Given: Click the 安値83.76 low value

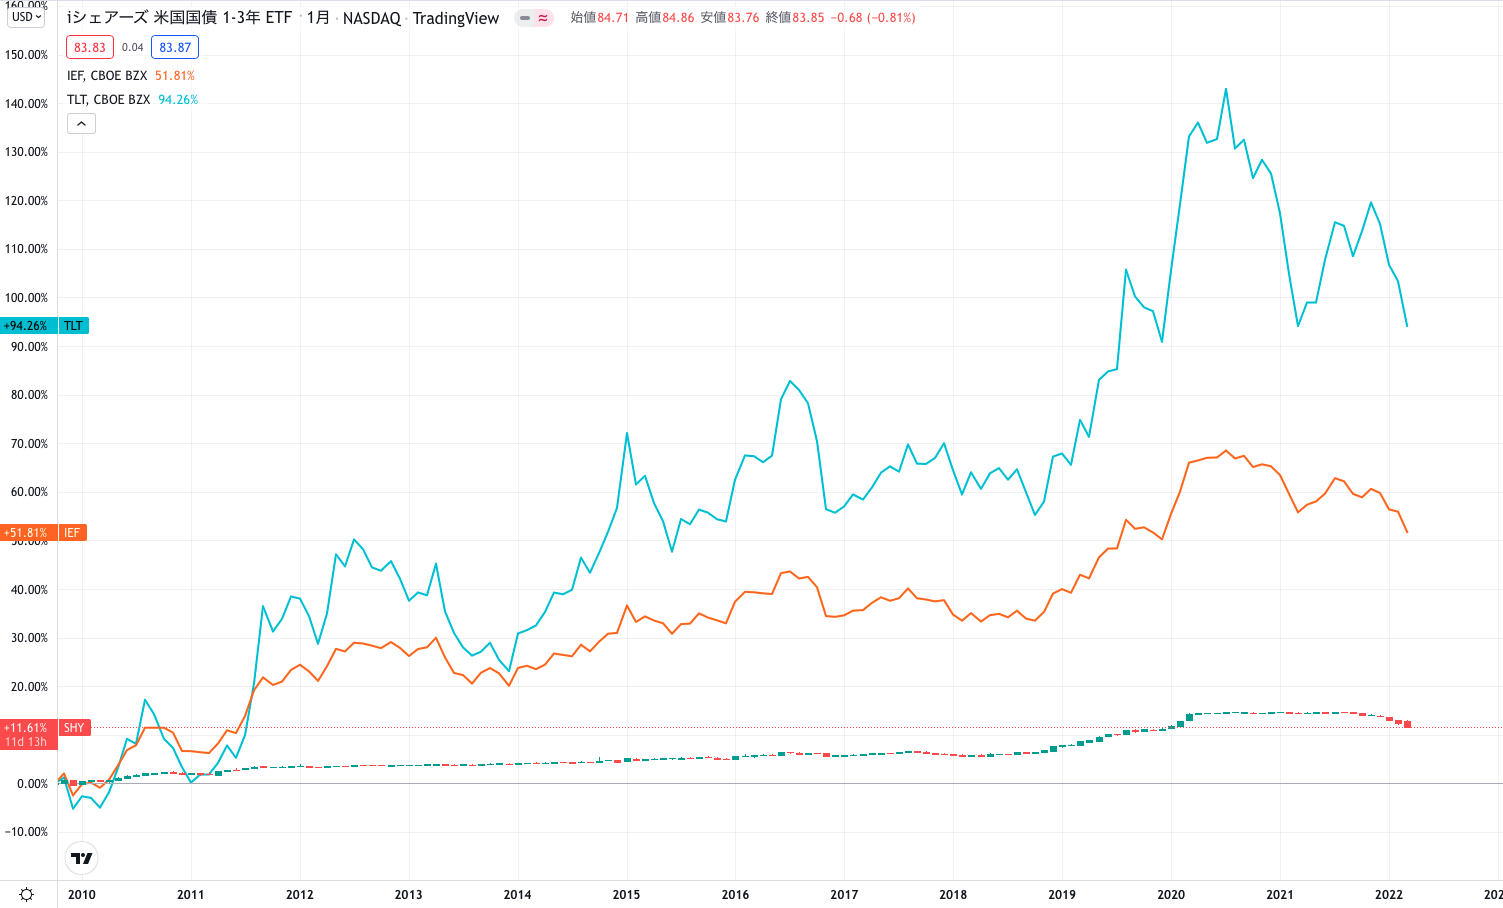Looking at the screenshot, I should pyautogui.click(x=729, y=18).
